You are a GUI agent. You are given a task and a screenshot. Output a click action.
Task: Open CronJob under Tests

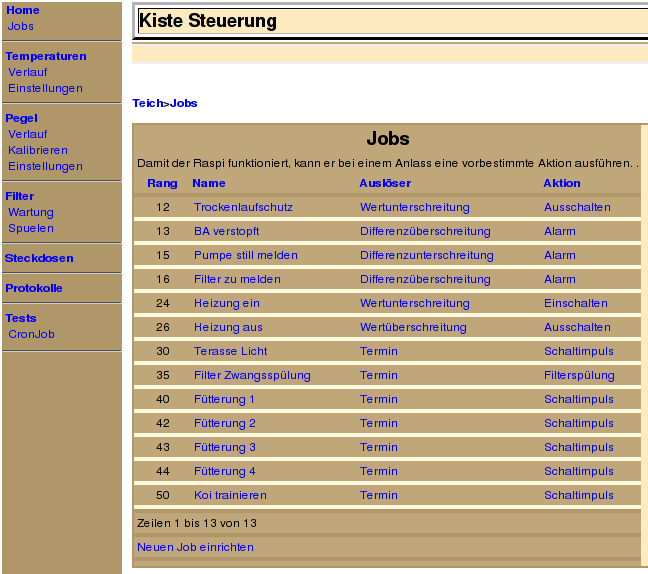click(32, 334)
